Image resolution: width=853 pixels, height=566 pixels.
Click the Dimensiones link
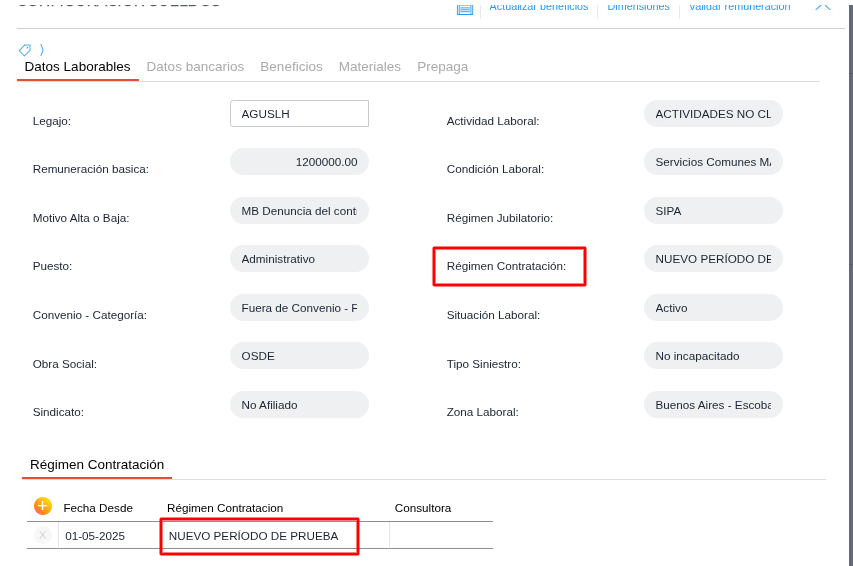click(638, 7)
